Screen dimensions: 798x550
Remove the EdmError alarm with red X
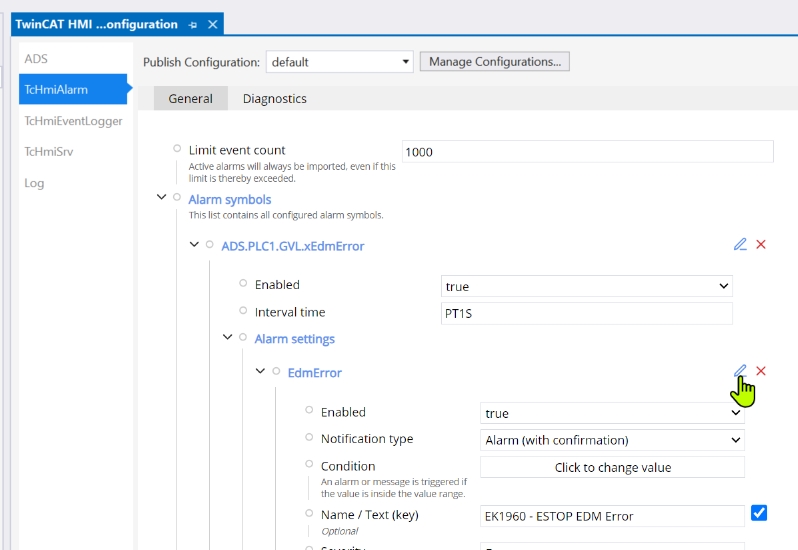[761, 371]
